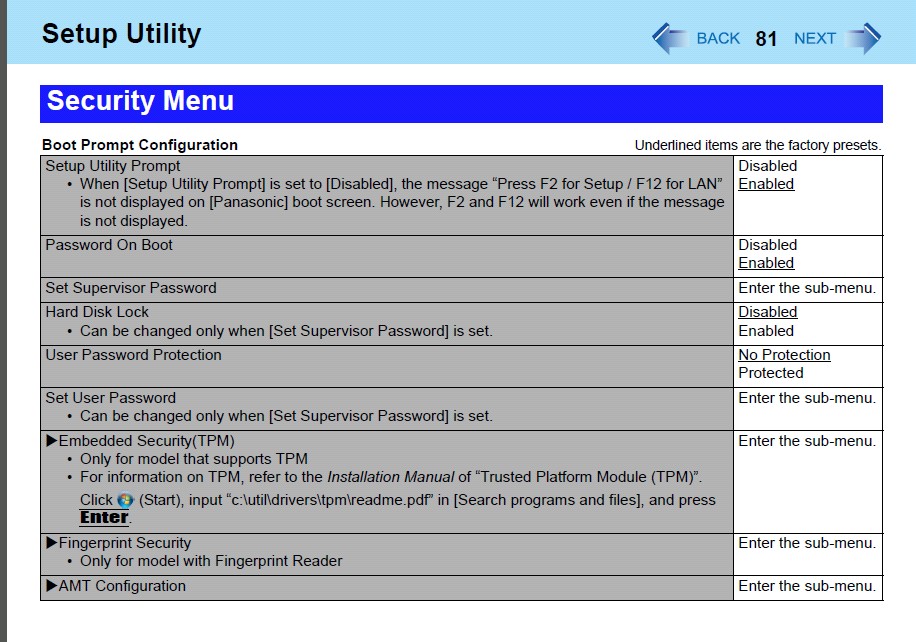
Task: Click the Boot Prompt Configuration heading
Action: [x=140, y=145]
